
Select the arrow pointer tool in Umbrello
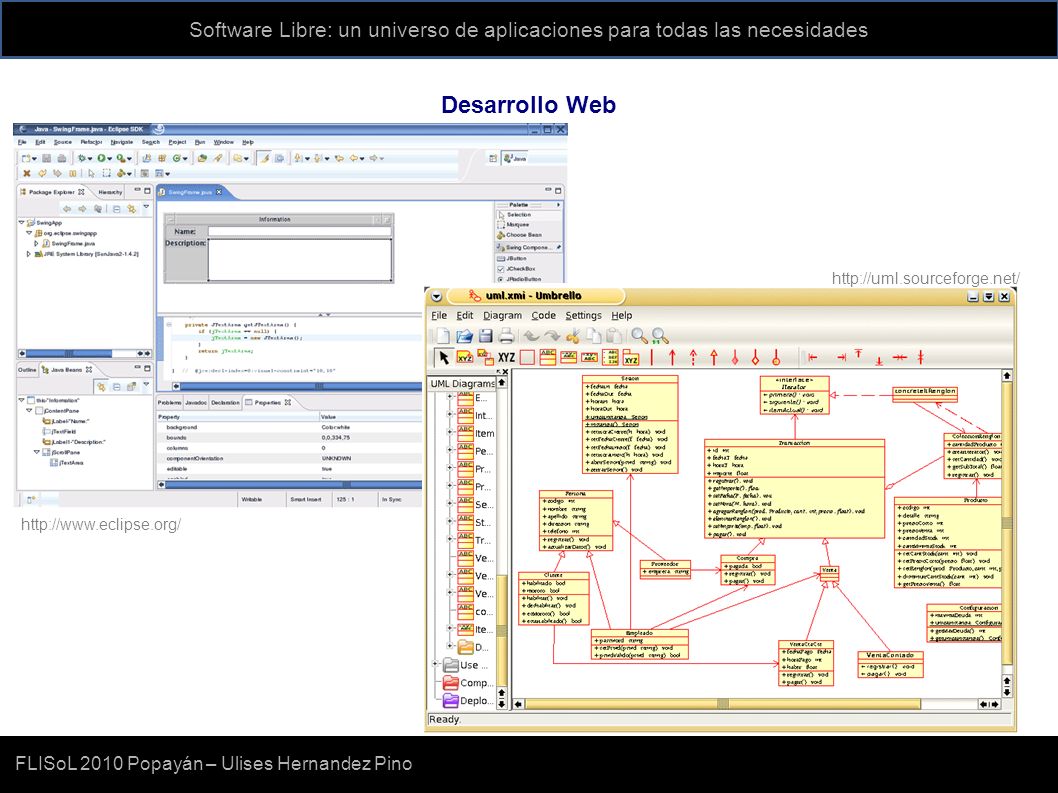point(443,358)
